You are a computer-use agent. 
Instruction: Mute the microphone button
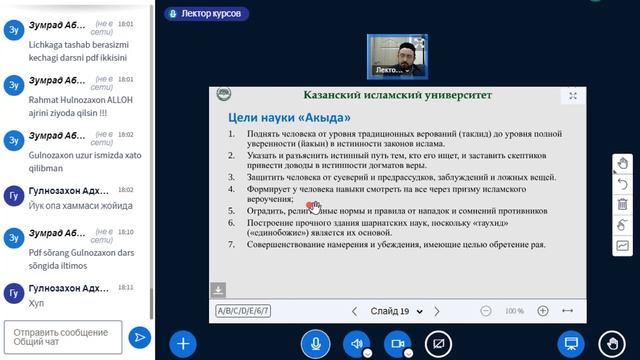(316, 344)
